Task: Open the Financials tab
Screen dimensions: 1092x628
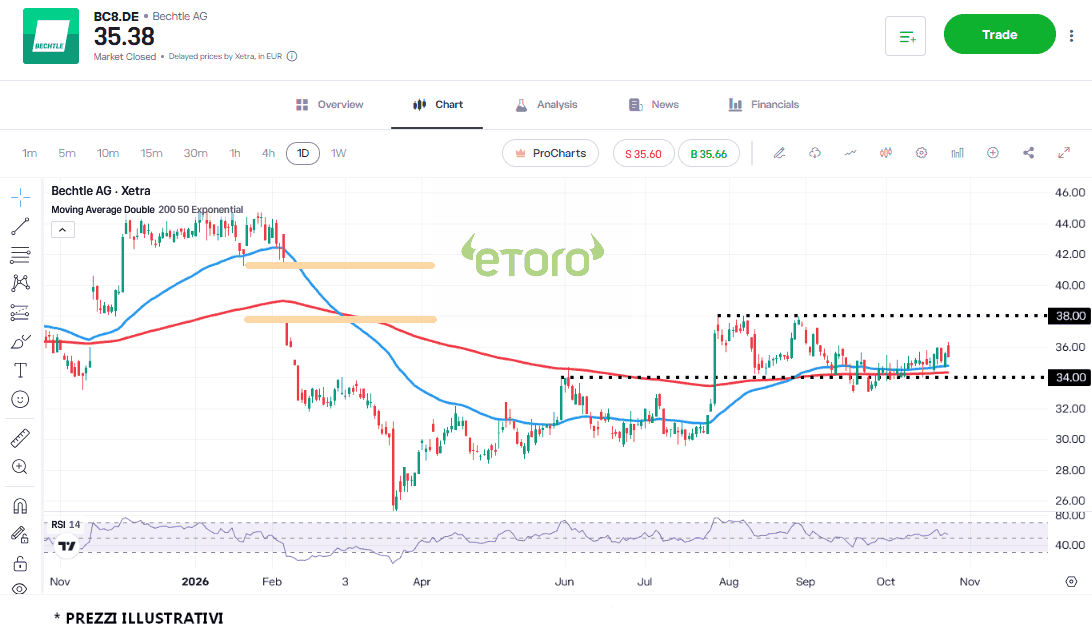Action: (764, 104)
